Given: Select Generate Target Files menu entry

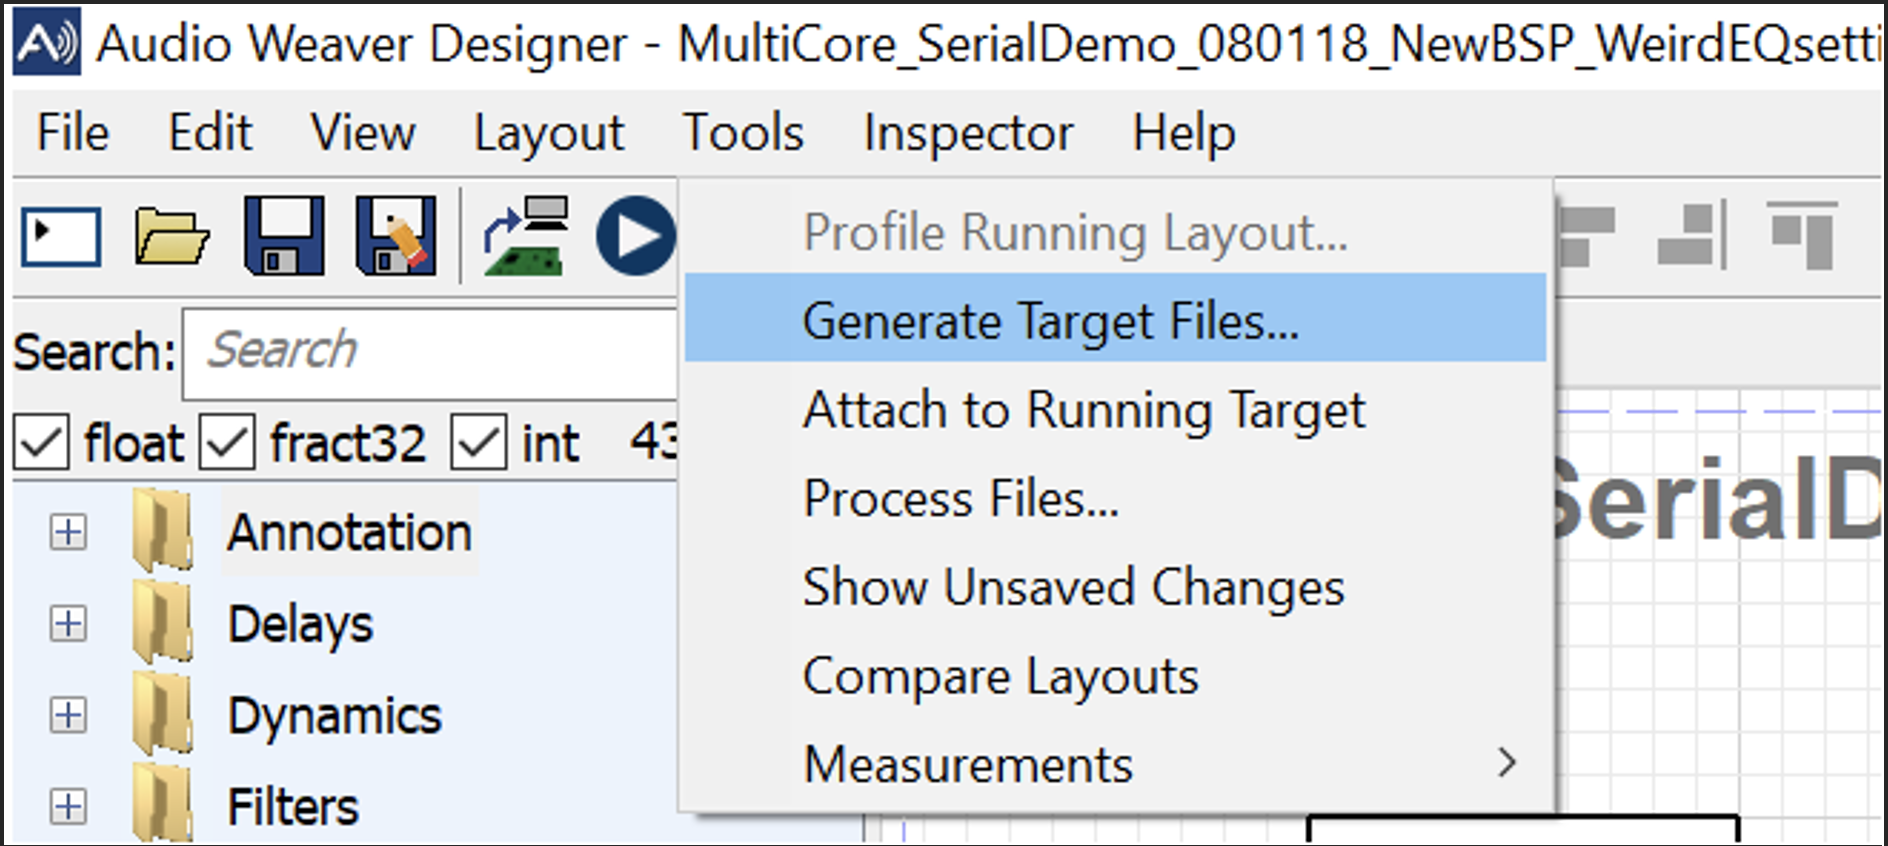Looking at the screenshot, I should click(x=1050, y=322).
